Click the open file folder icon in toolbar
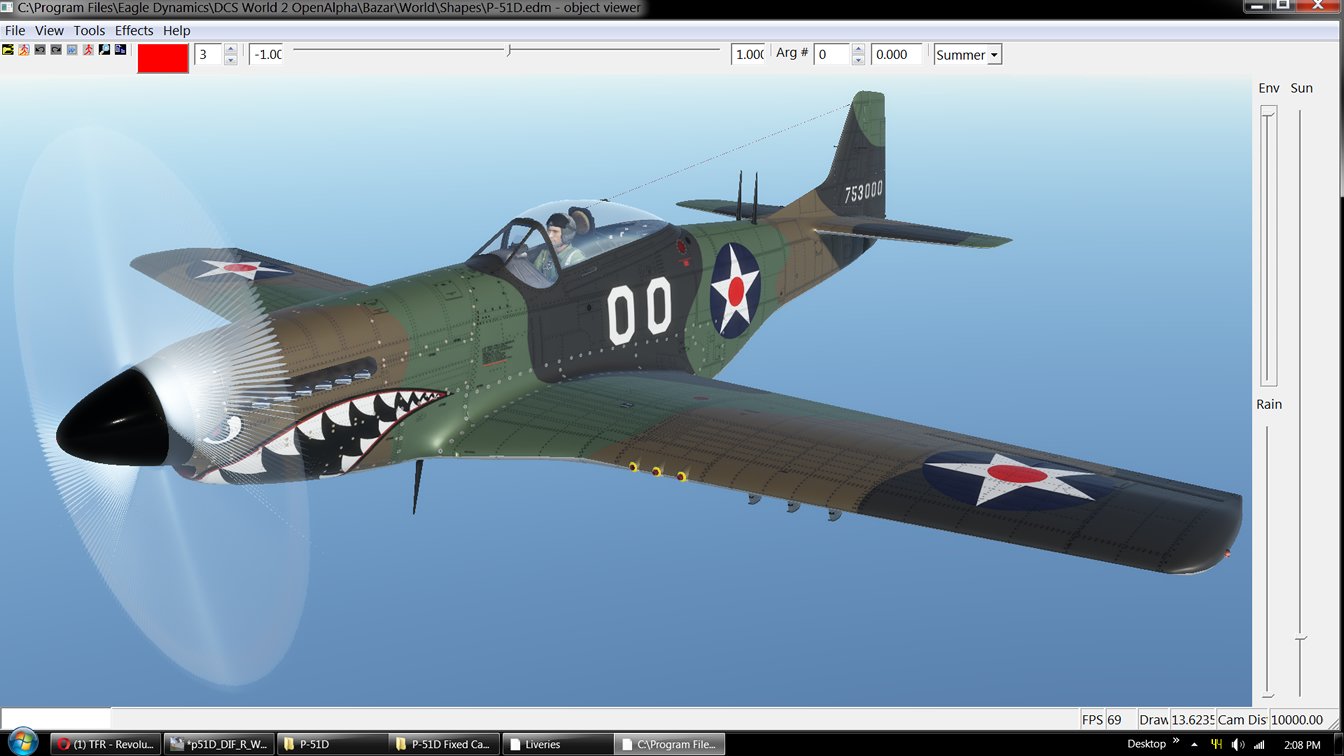 8,49
